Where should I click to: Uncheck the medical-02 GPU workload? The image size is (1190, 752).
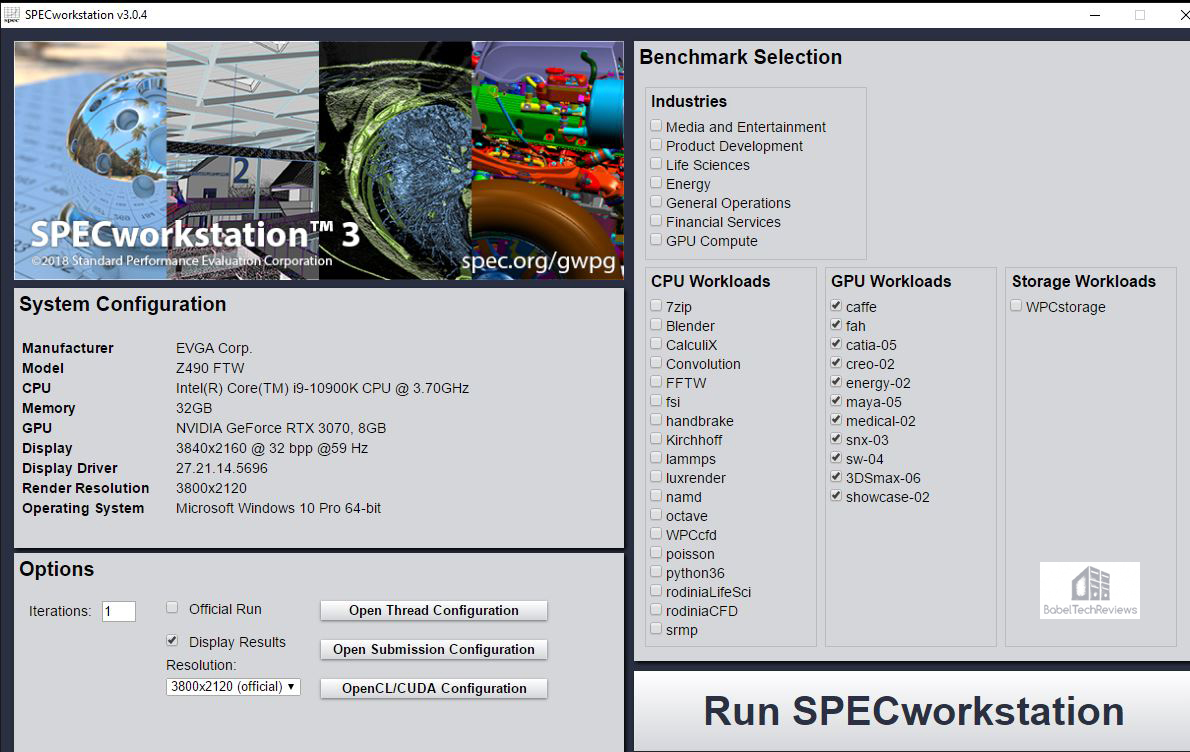tap(836, 420)
